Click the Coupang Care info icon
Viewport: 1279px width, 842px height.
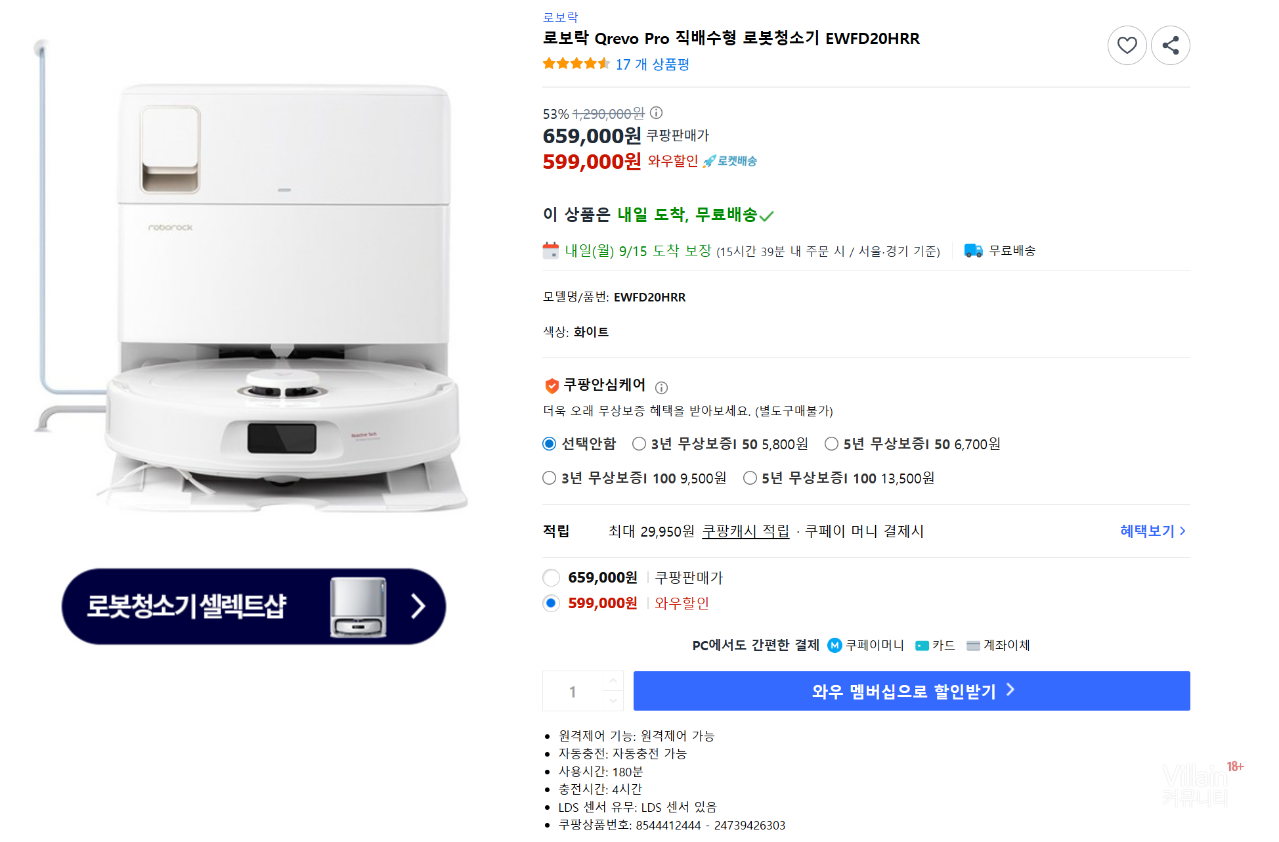[x=661, y=387]
